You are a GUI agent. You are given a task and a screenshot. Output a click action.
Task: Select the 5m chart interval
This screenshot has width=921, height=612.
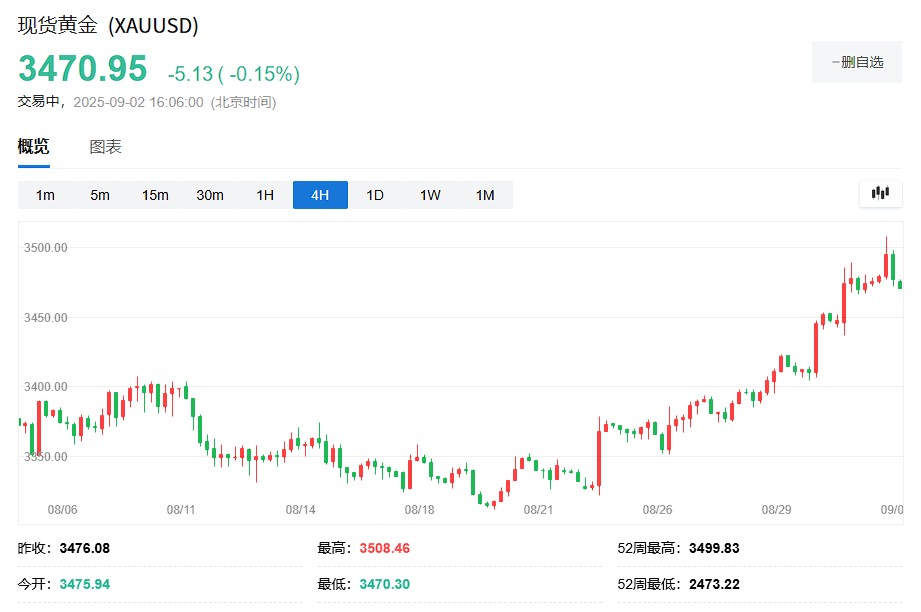pyautogui.click(x=100, y=195)
